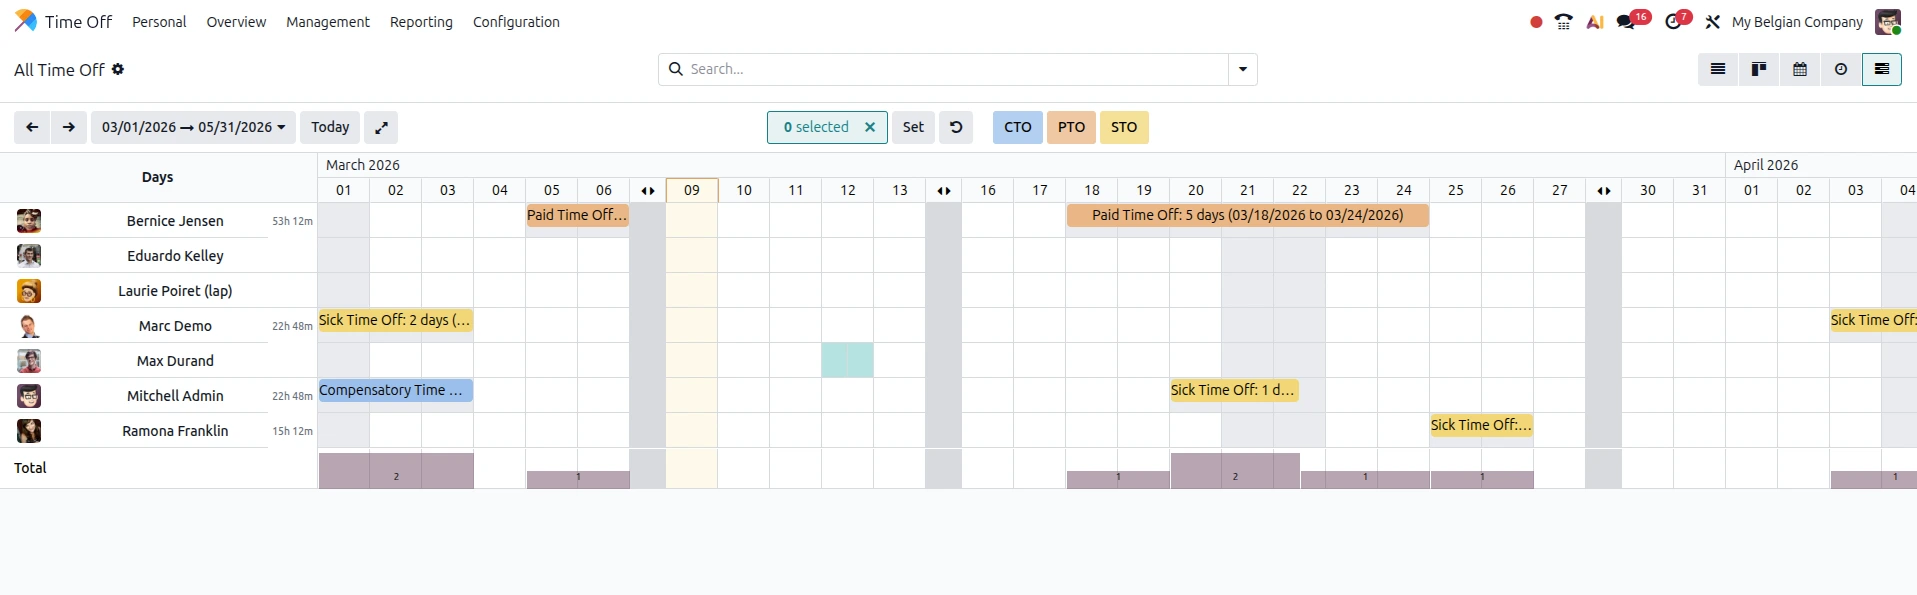Open the Activity clock view icon
Viewport: 1917px width, 595px height.
point(1841,69)
